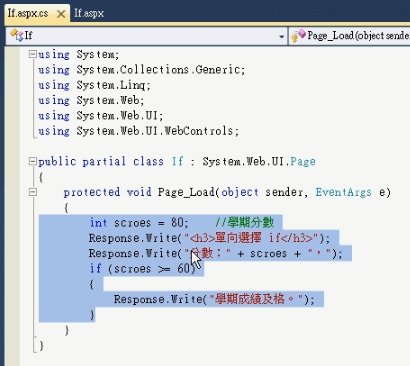Screen dimensions: 410x366
Task: Click on 'using System.Linq;' line
Action: [x=94, y=85]
